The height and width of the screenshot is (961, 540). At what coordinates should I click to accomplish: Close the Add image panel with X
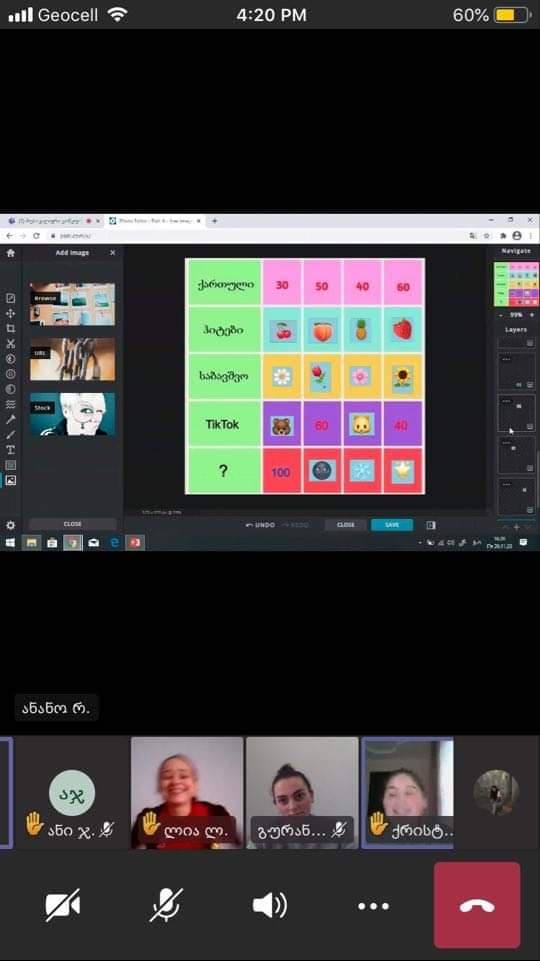pos(113,253)
